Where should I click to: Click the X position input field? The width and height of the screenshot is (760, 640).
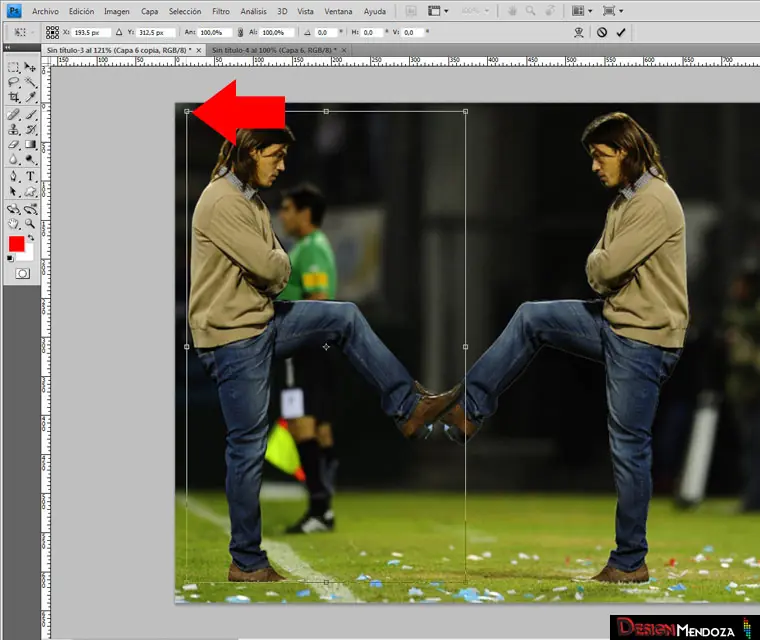[91, 32]
